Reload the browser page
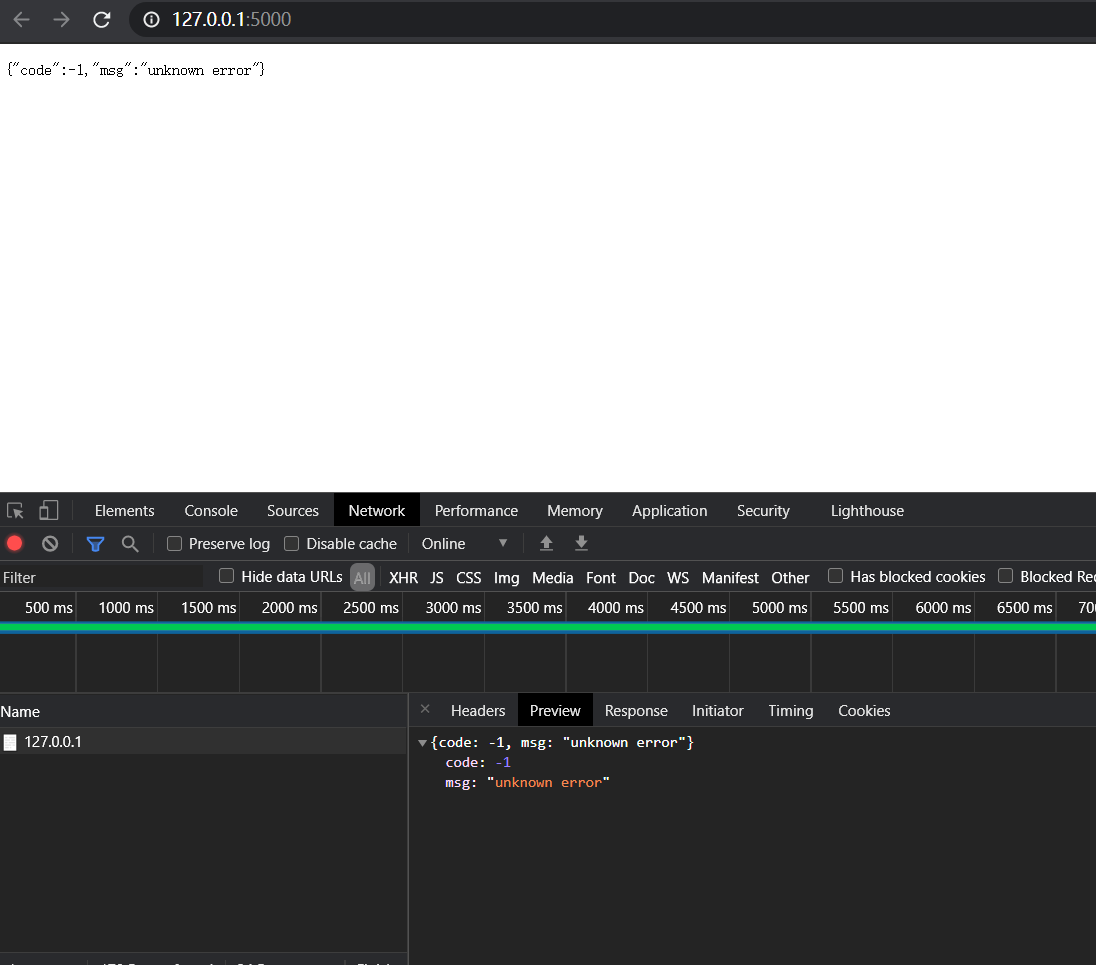The height and width of the screenshot is (965, 1096). pos(101,20)
